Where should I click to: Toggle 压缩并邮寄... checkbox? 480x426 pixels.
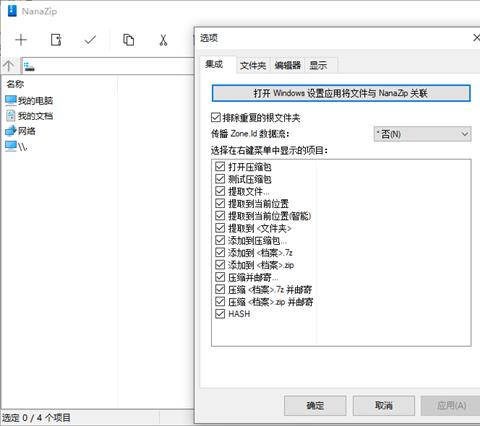pos(220,277)
